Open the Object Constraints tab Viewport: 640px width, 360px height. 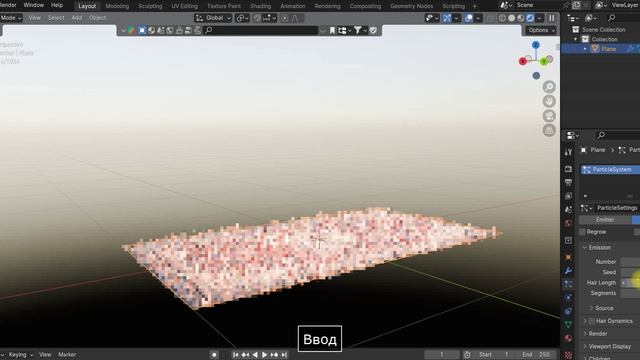[x=568, y=311]
